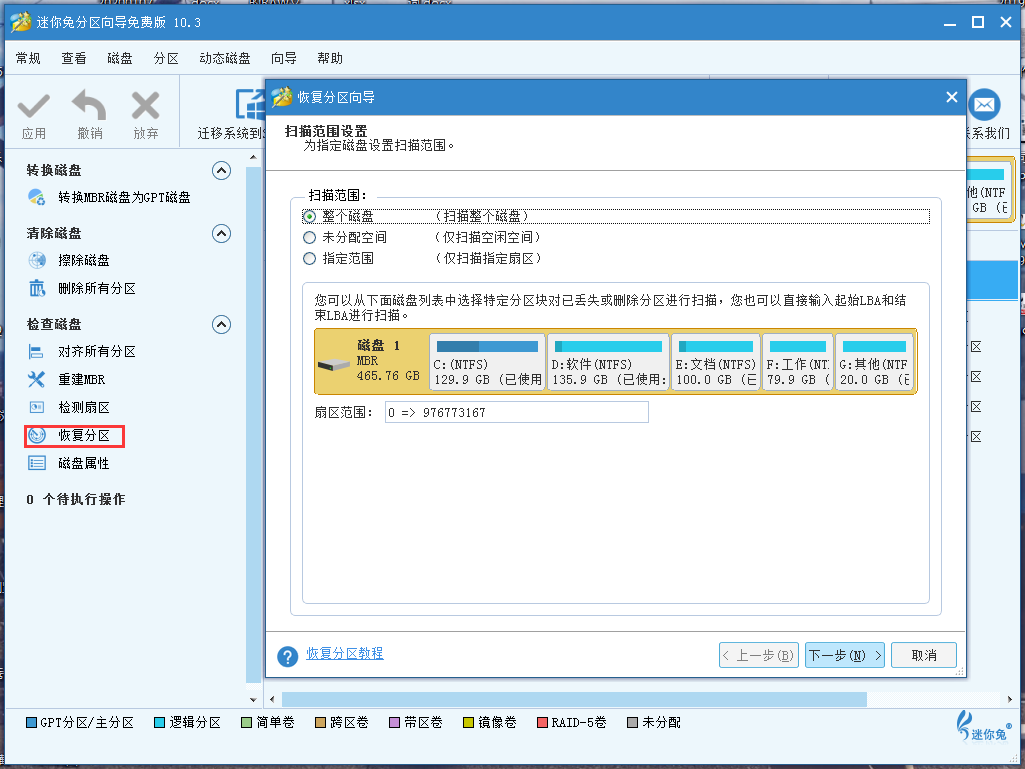Screen dimensions: 1025x769
Task: Select the 整个磁盘 (full disk) radio button
Action: click(309, 216)
